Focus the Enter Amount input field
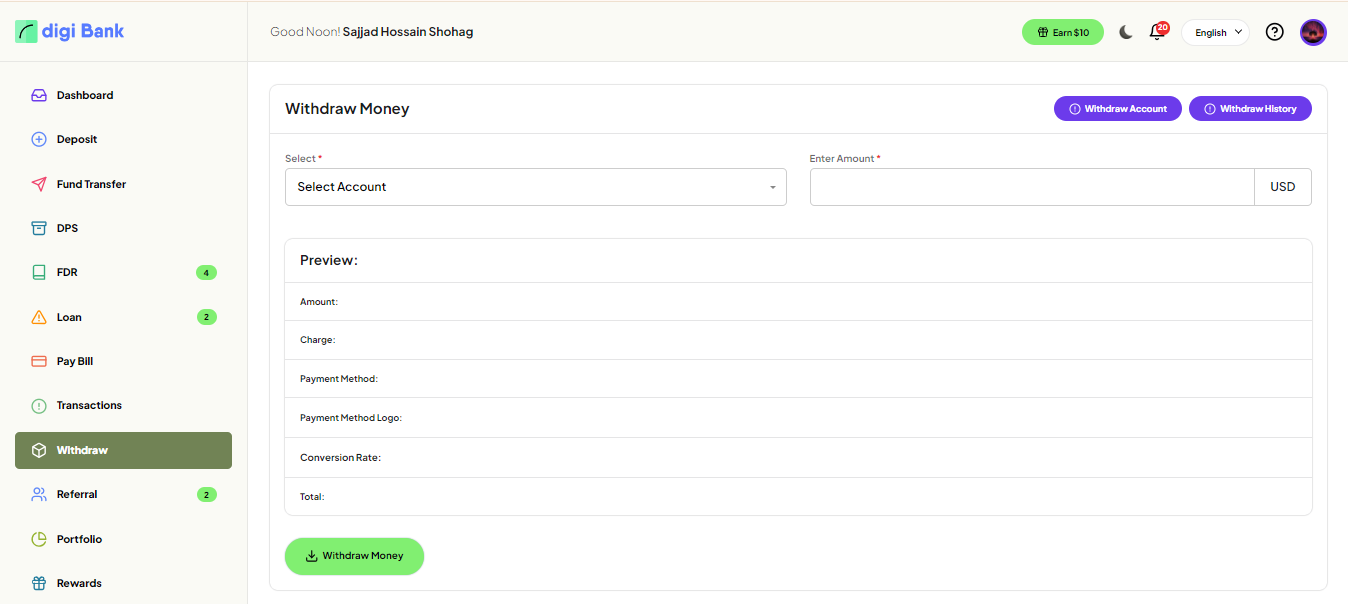 [x=1031, y=187]
